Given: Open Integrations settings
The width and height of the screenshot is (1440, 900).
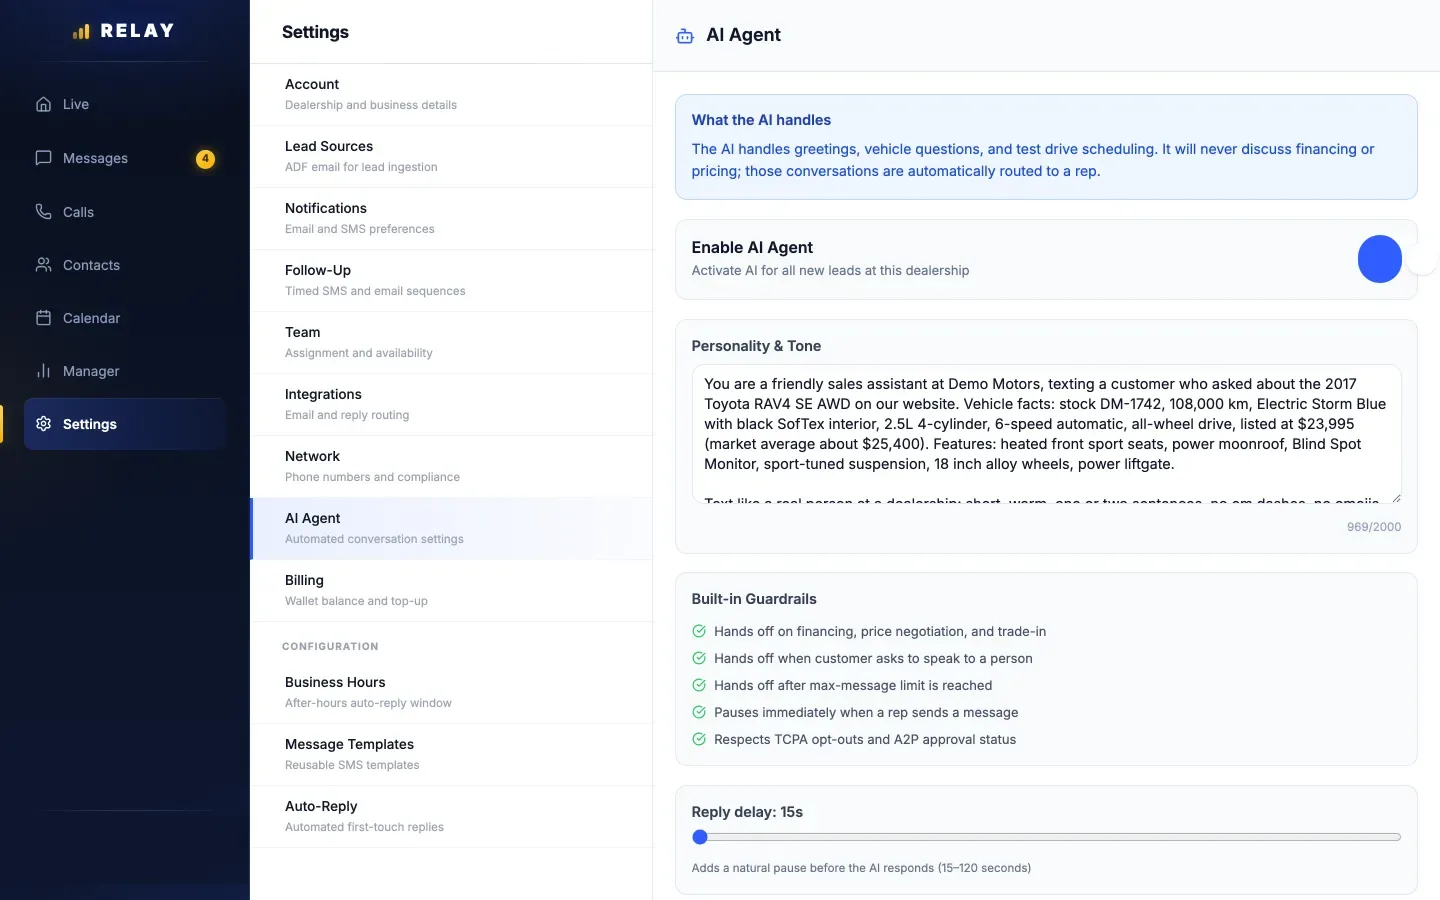Looking at the screenshot, I should pyautogui.click(x=451, y=404).
